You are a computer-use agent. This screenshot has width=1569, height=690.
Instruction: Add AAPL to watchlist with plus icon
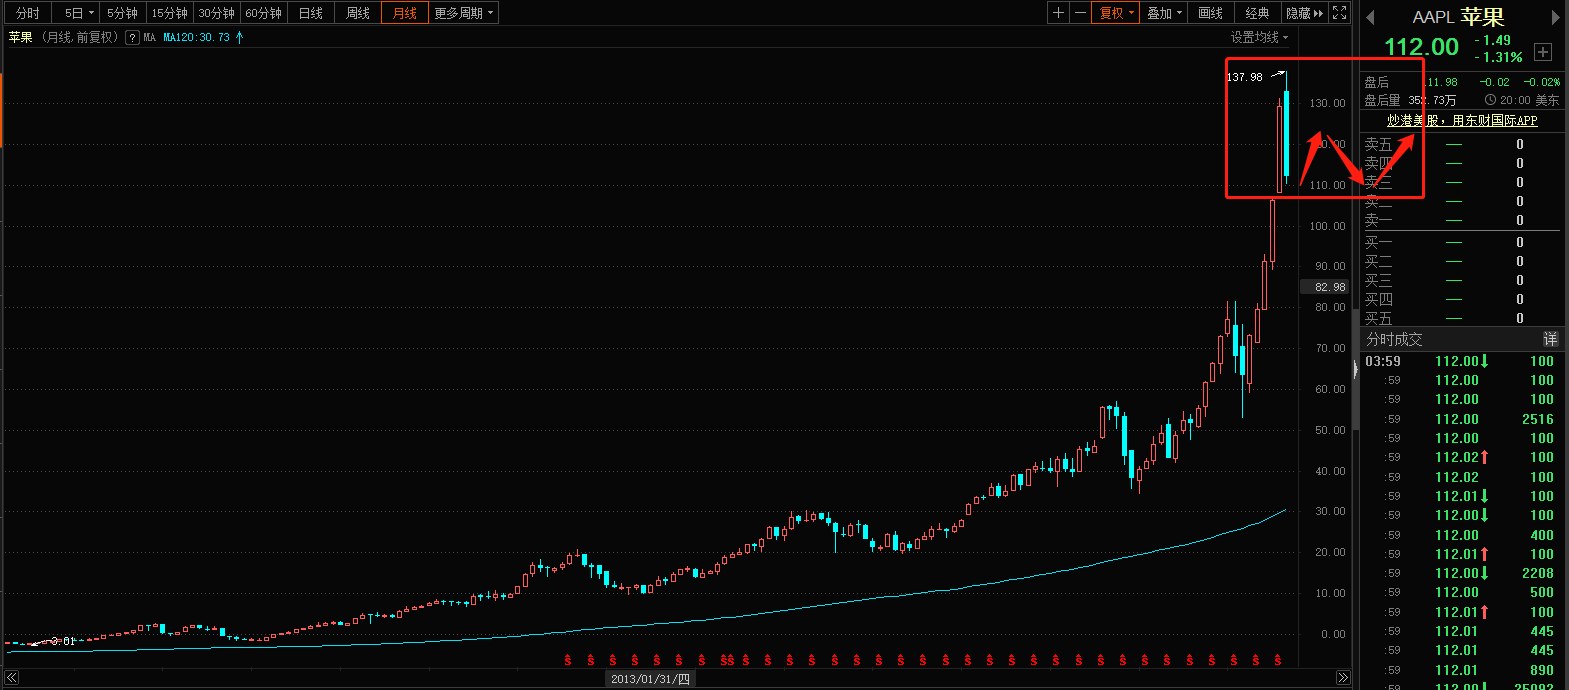(x=1543, y=52)
